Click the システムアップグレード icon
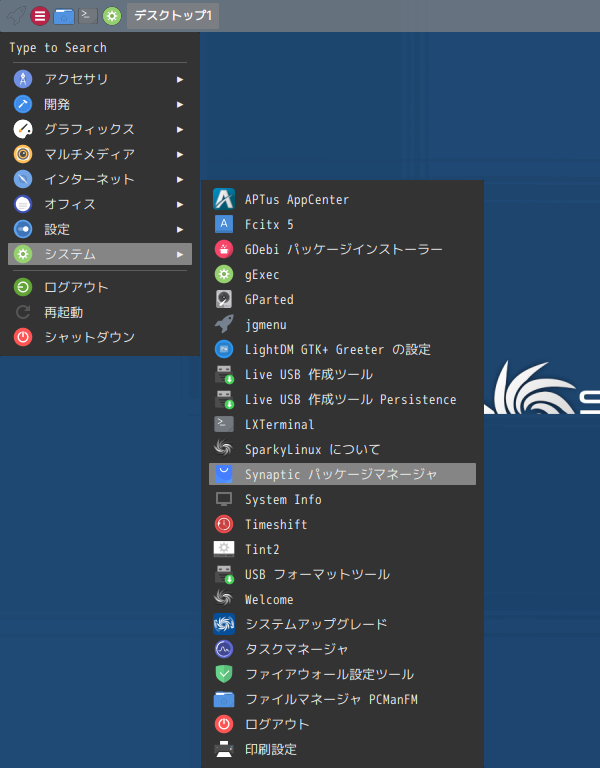This screenshot has width=600, height=768. click(x=224, y=624)
